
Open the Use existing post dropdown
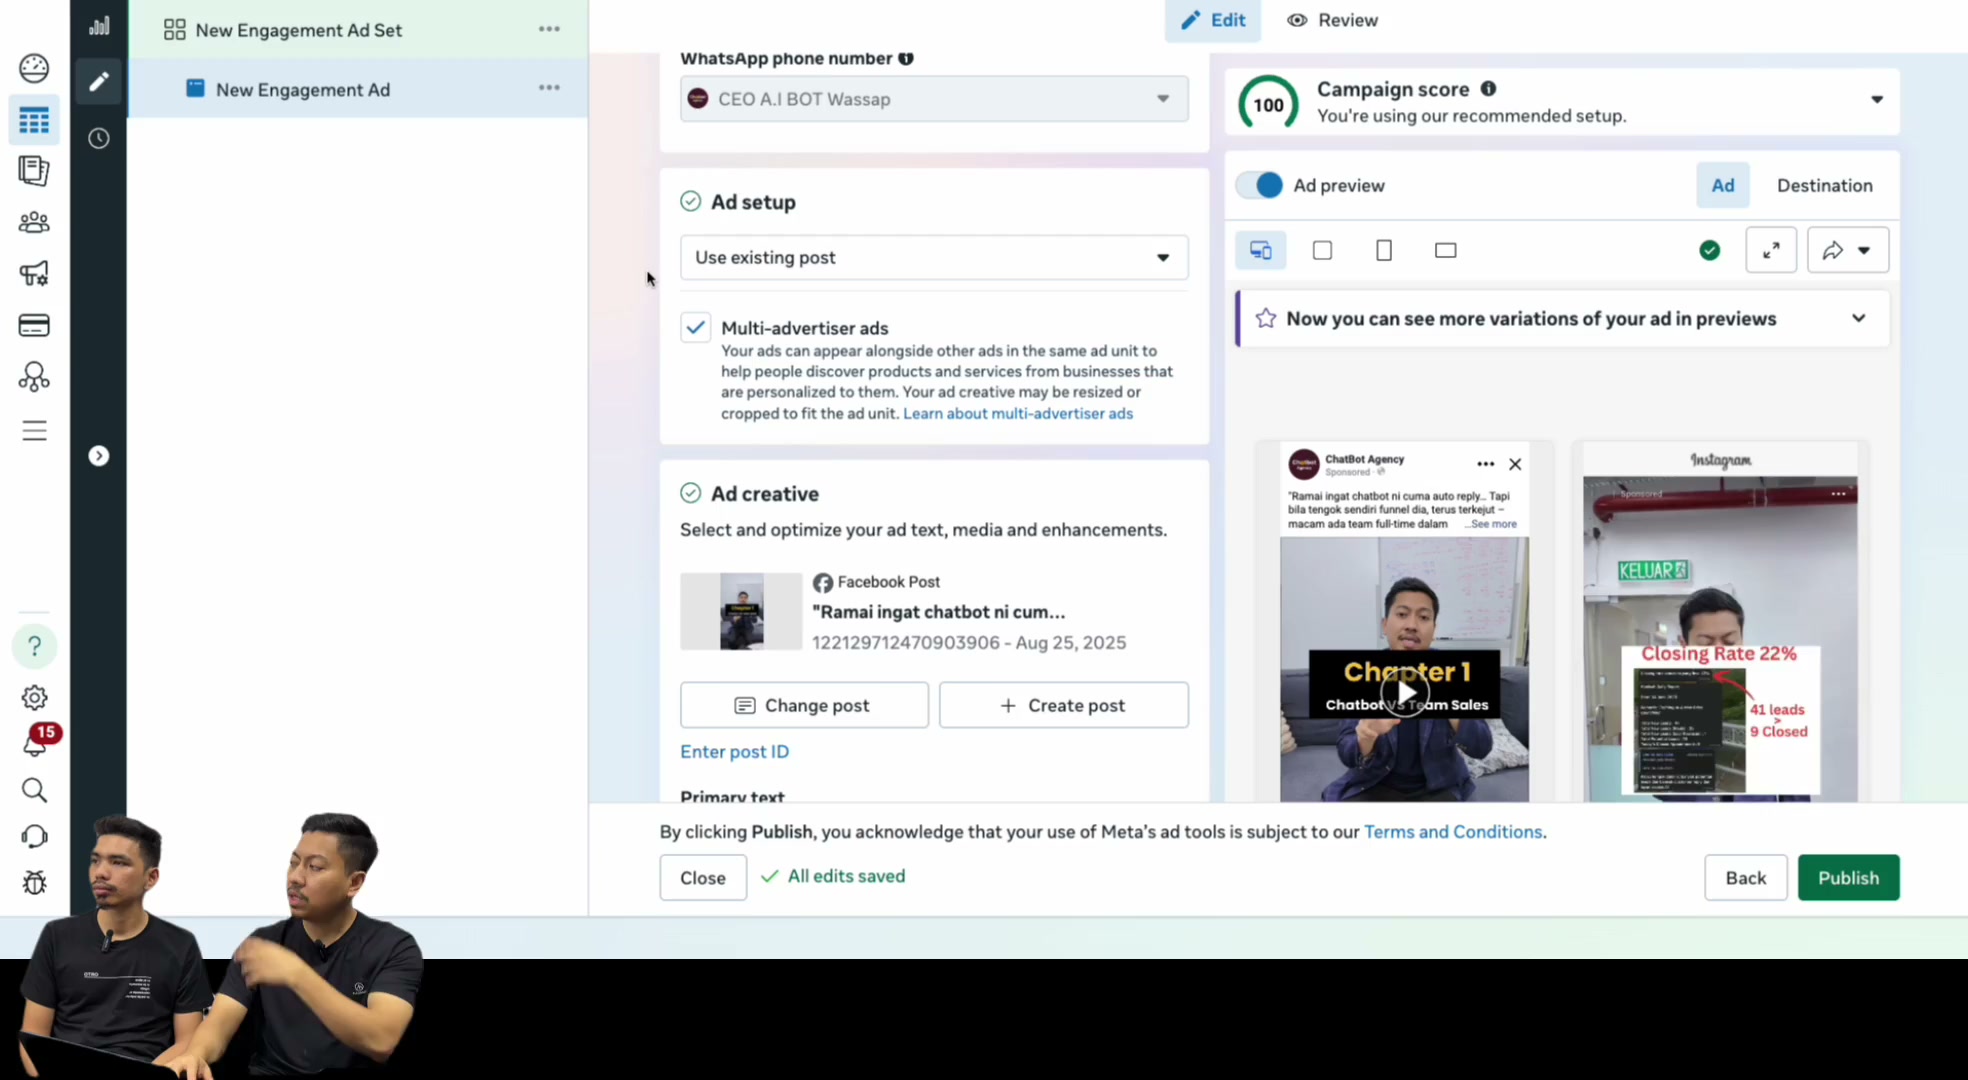tap(934, 258)
